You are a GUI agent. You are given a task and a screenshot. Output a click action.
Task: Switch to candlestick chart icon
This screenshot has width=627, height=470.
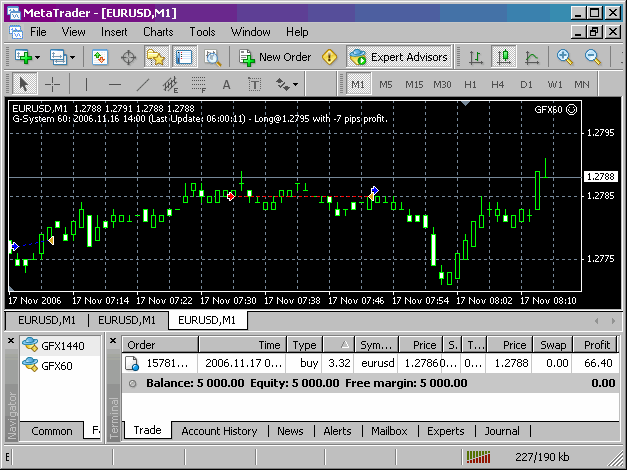point(503,57)
